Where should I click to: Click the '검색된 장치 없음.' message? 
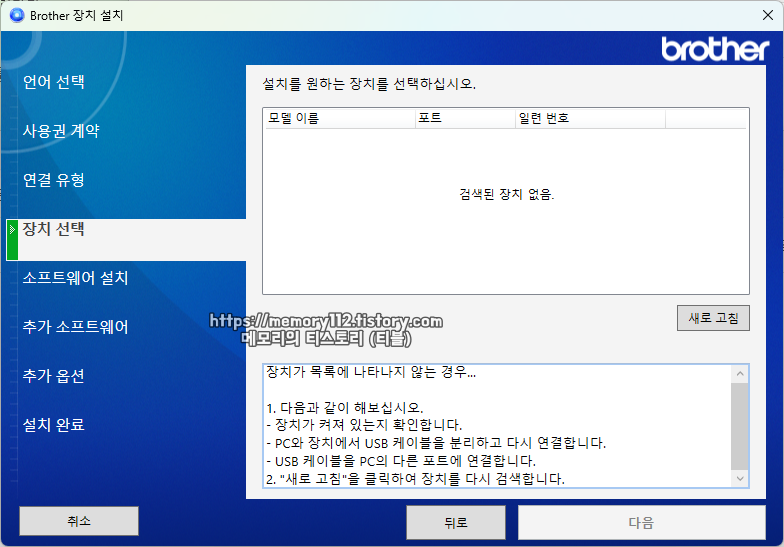pos(506,194)
